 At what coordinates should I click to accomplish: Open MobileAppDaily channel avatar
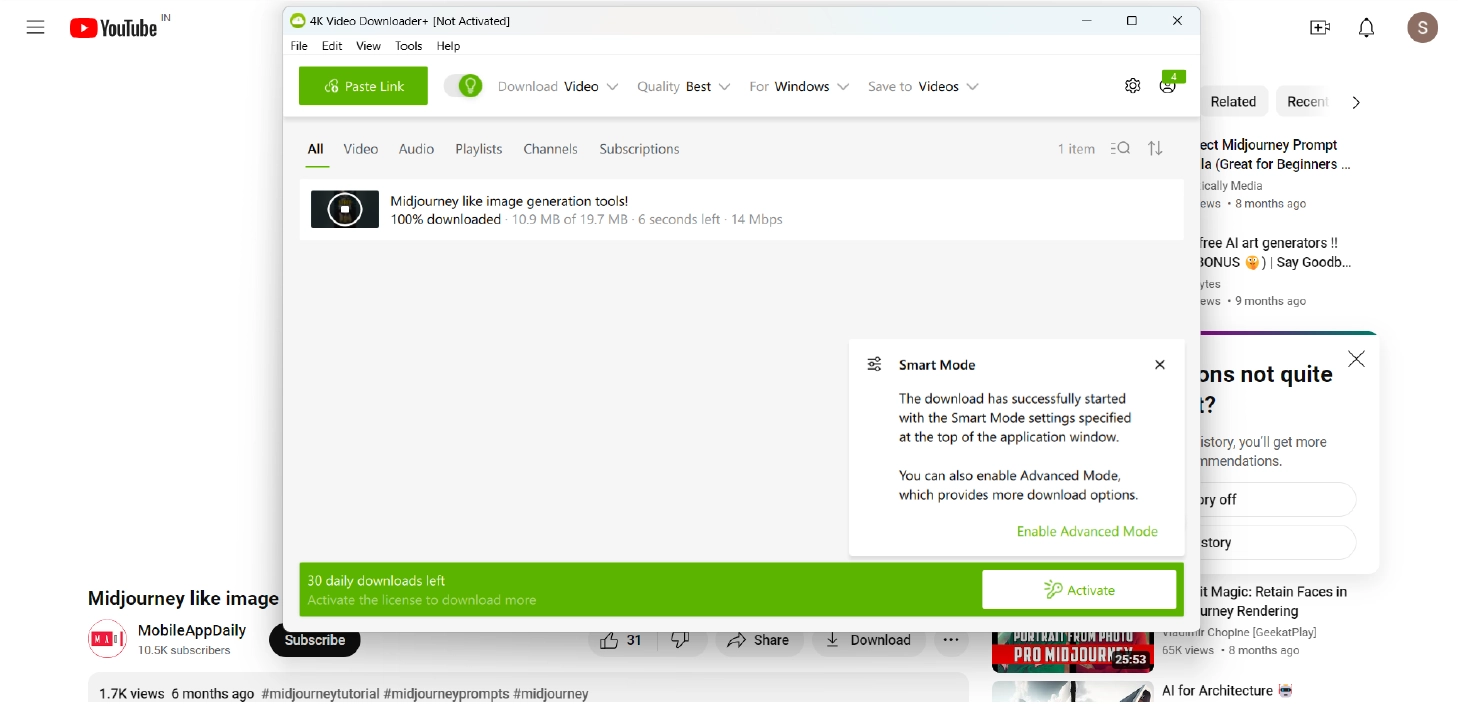tap(107, 639)
